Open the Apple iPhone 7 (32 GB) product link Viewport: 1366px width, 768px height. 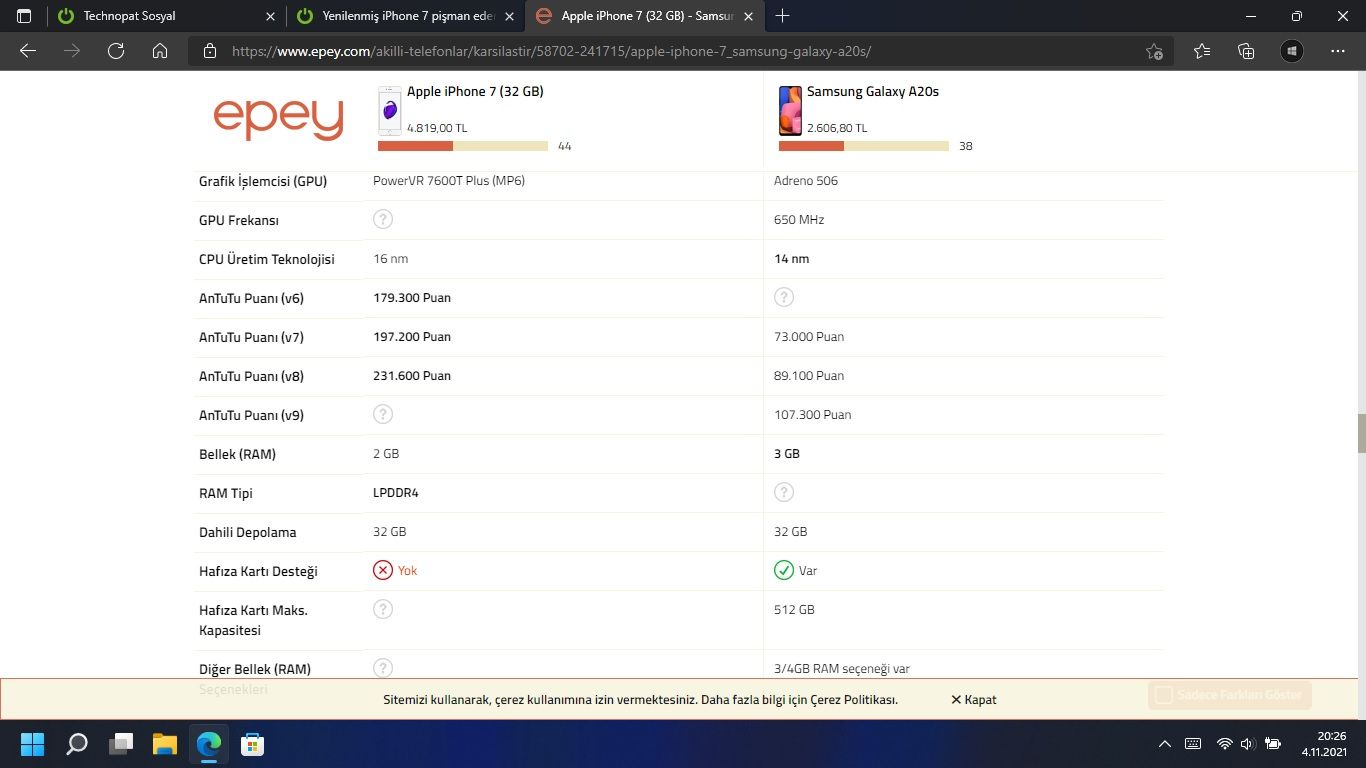click(x=475, y=92)
